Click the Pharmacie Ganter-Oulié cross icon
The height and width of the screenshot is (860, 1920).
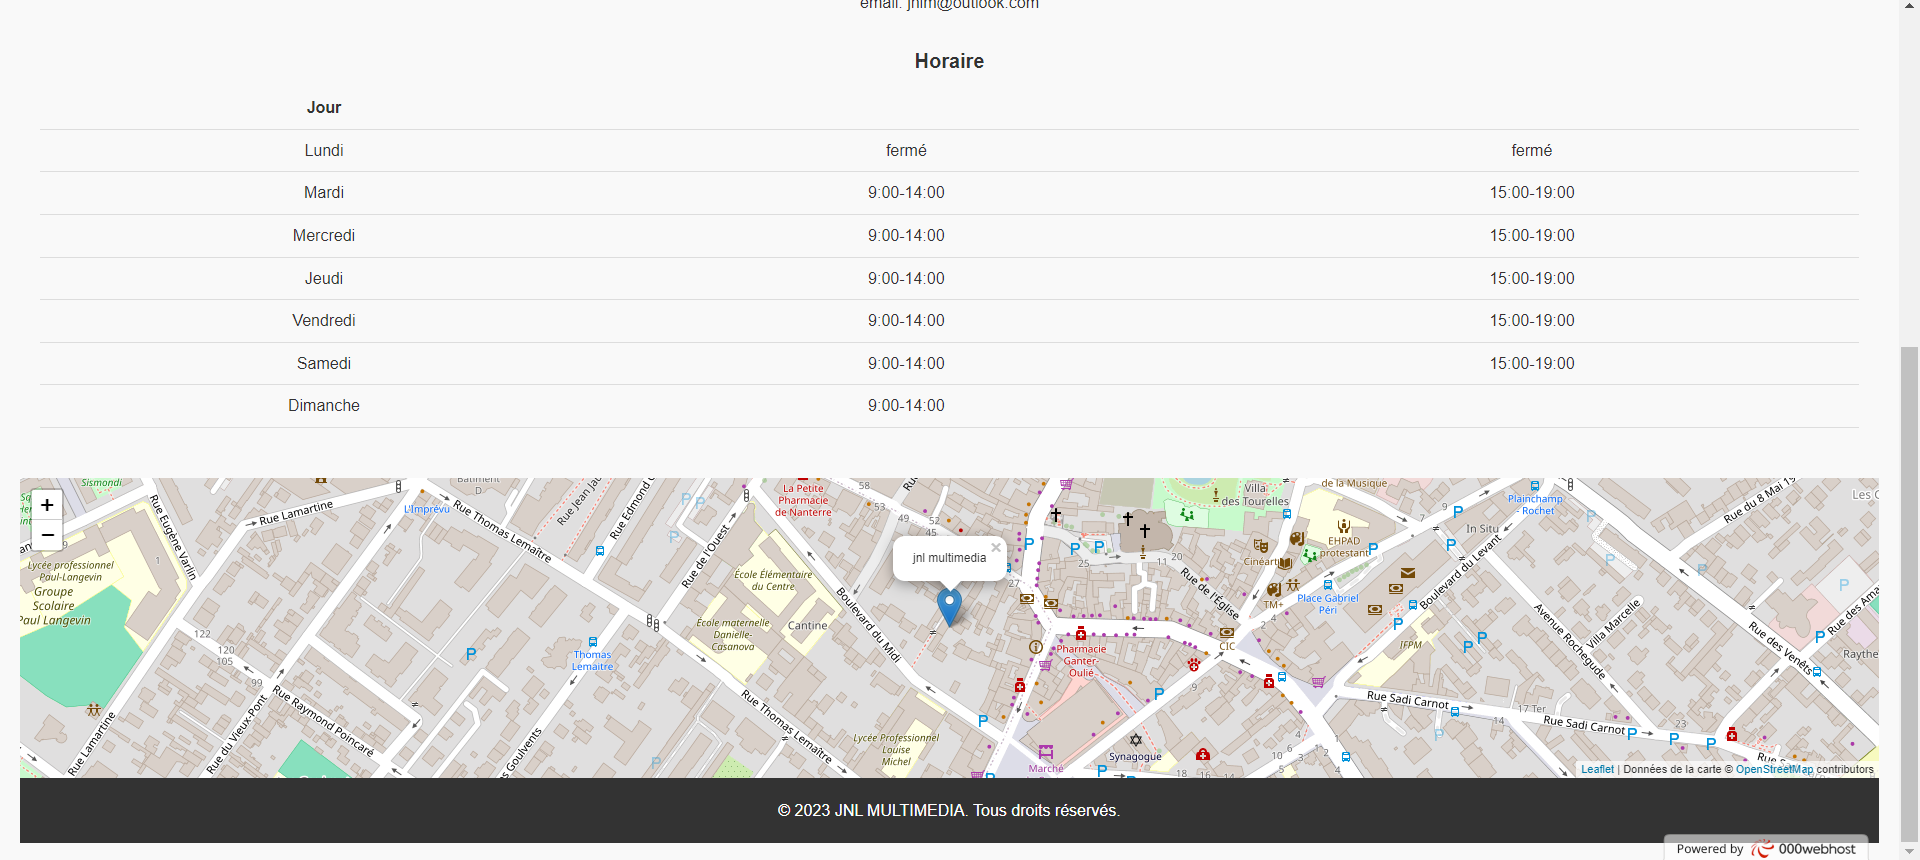click(x=1081, y=633)
